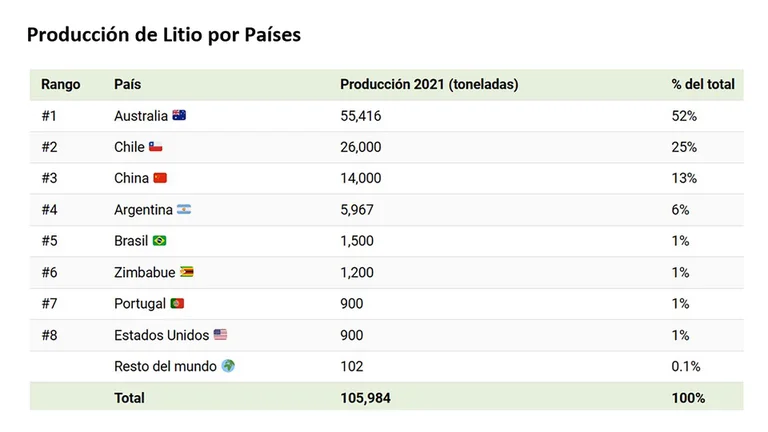
Task: Click the Argentina flag icon
Action: coord(184,209)
